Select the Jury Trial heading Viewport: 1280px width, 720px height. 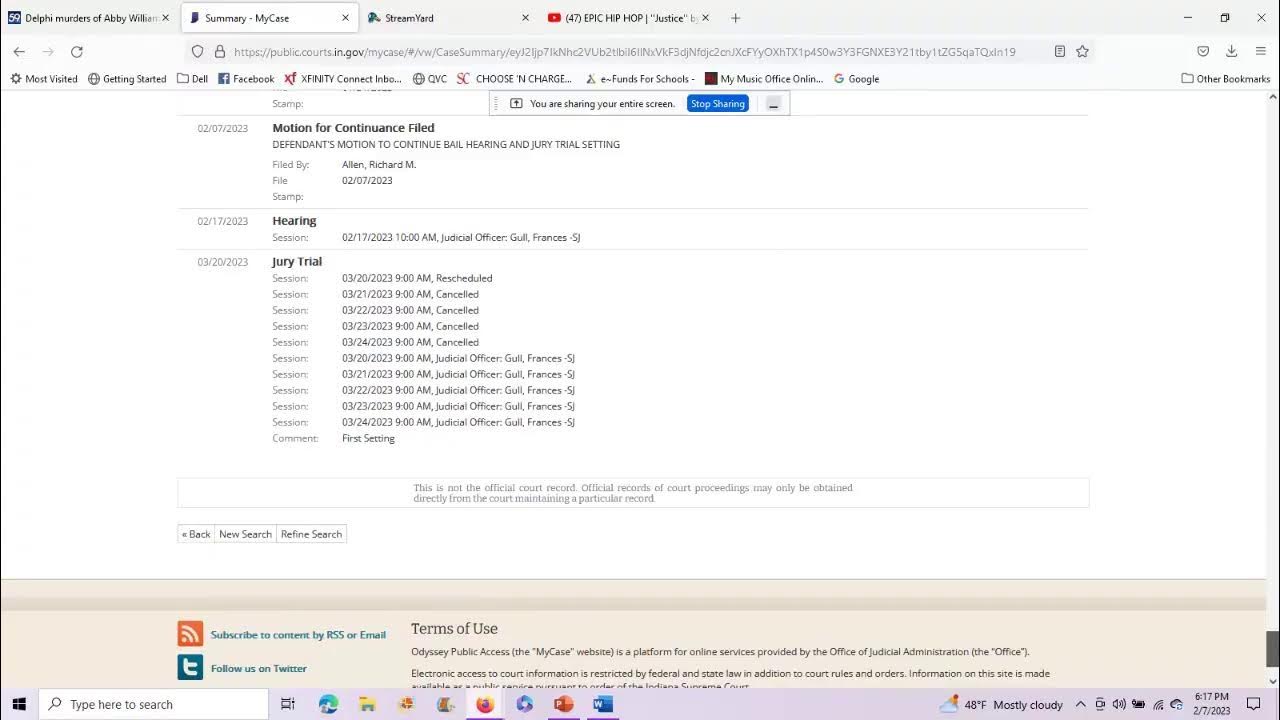297,262
